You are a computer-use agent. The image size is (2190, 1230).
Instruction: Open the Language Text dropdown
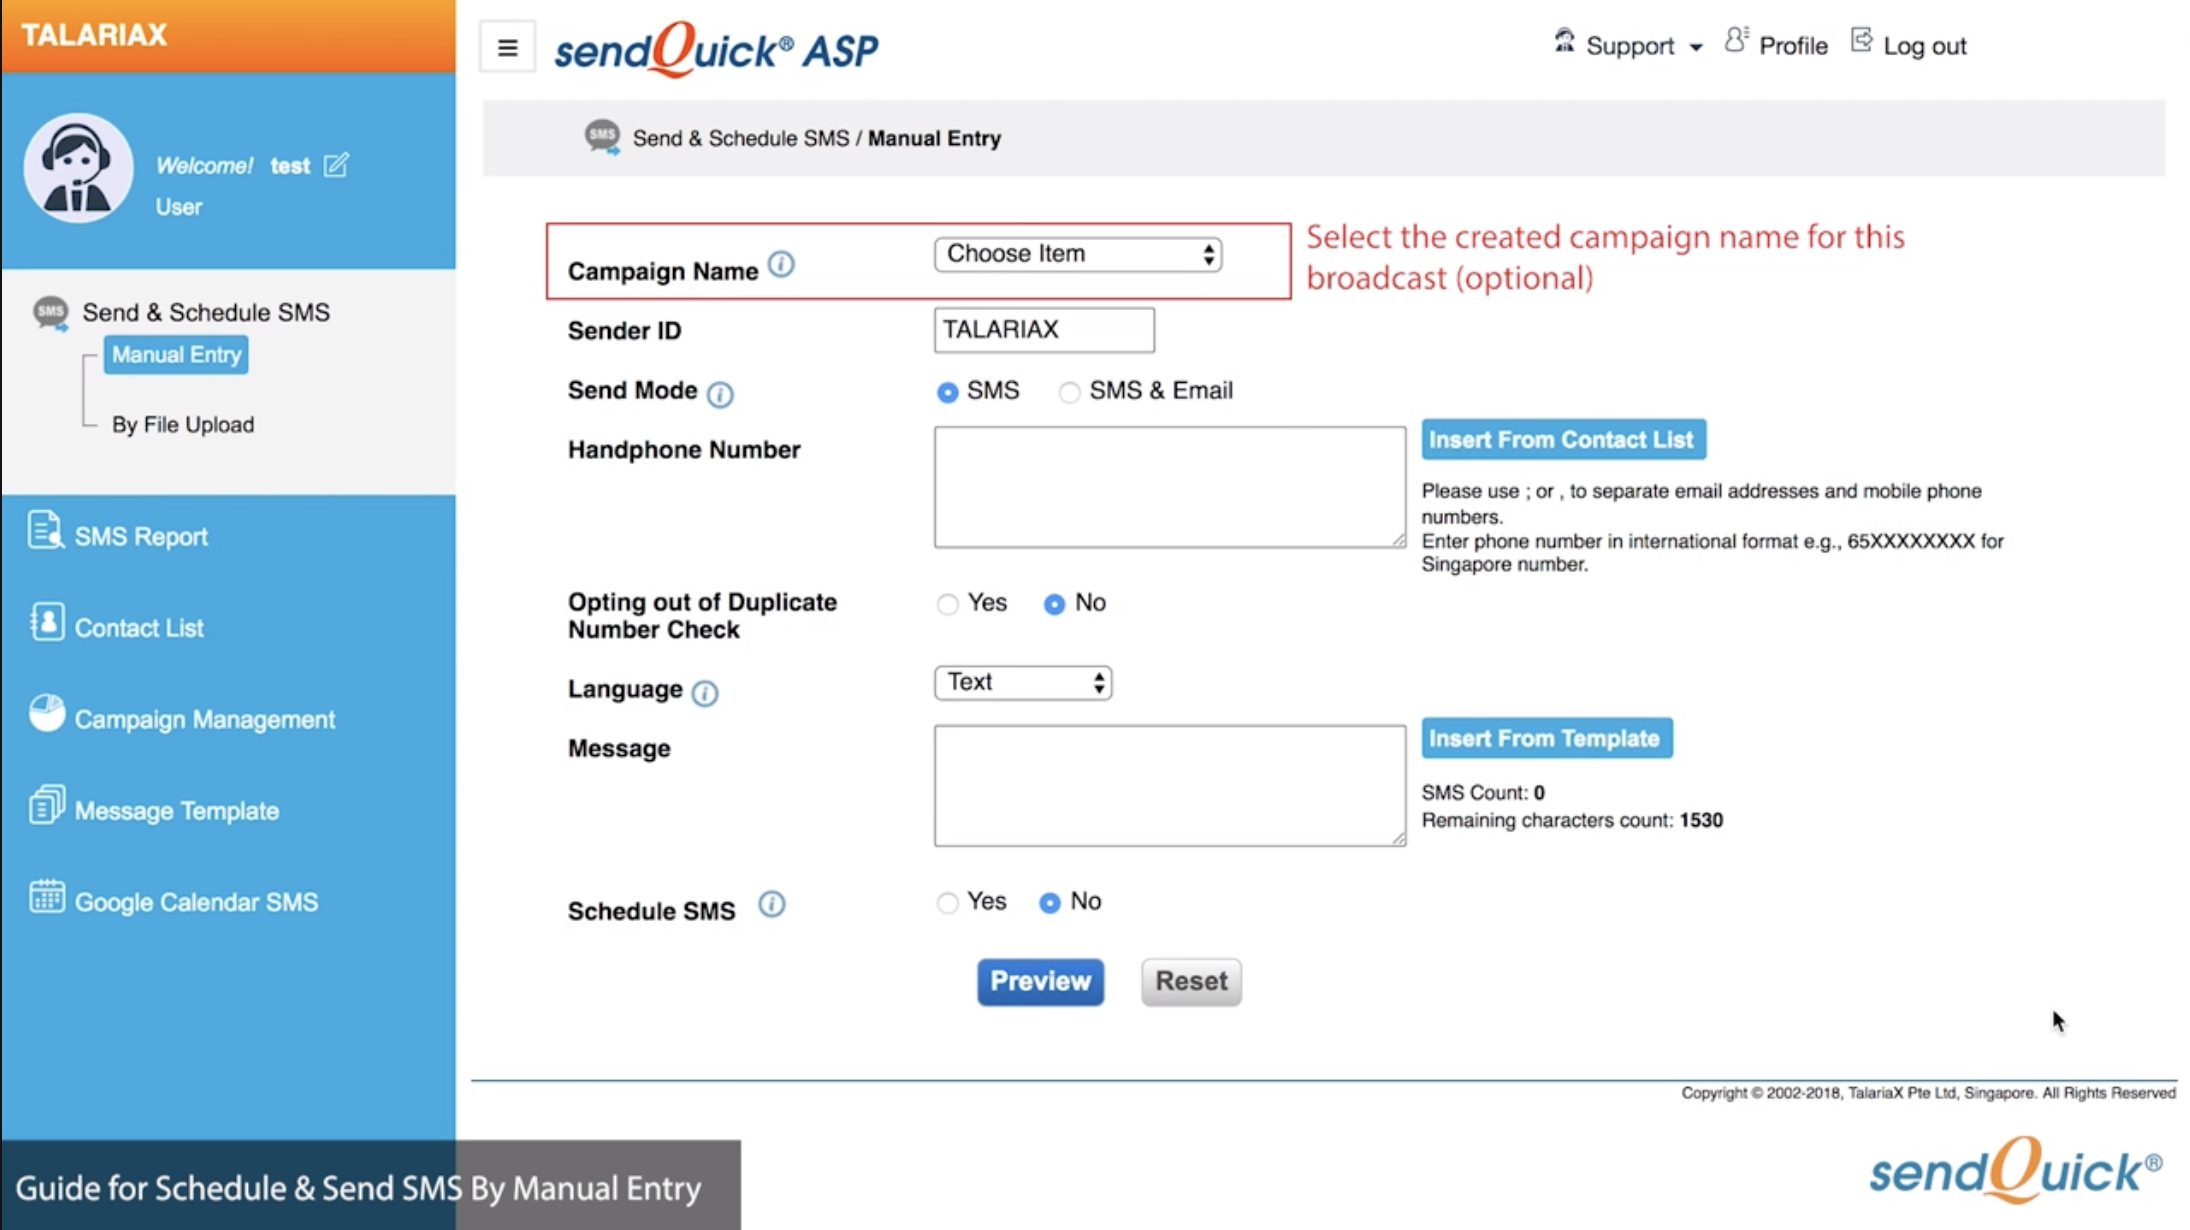pos(1023,683)
